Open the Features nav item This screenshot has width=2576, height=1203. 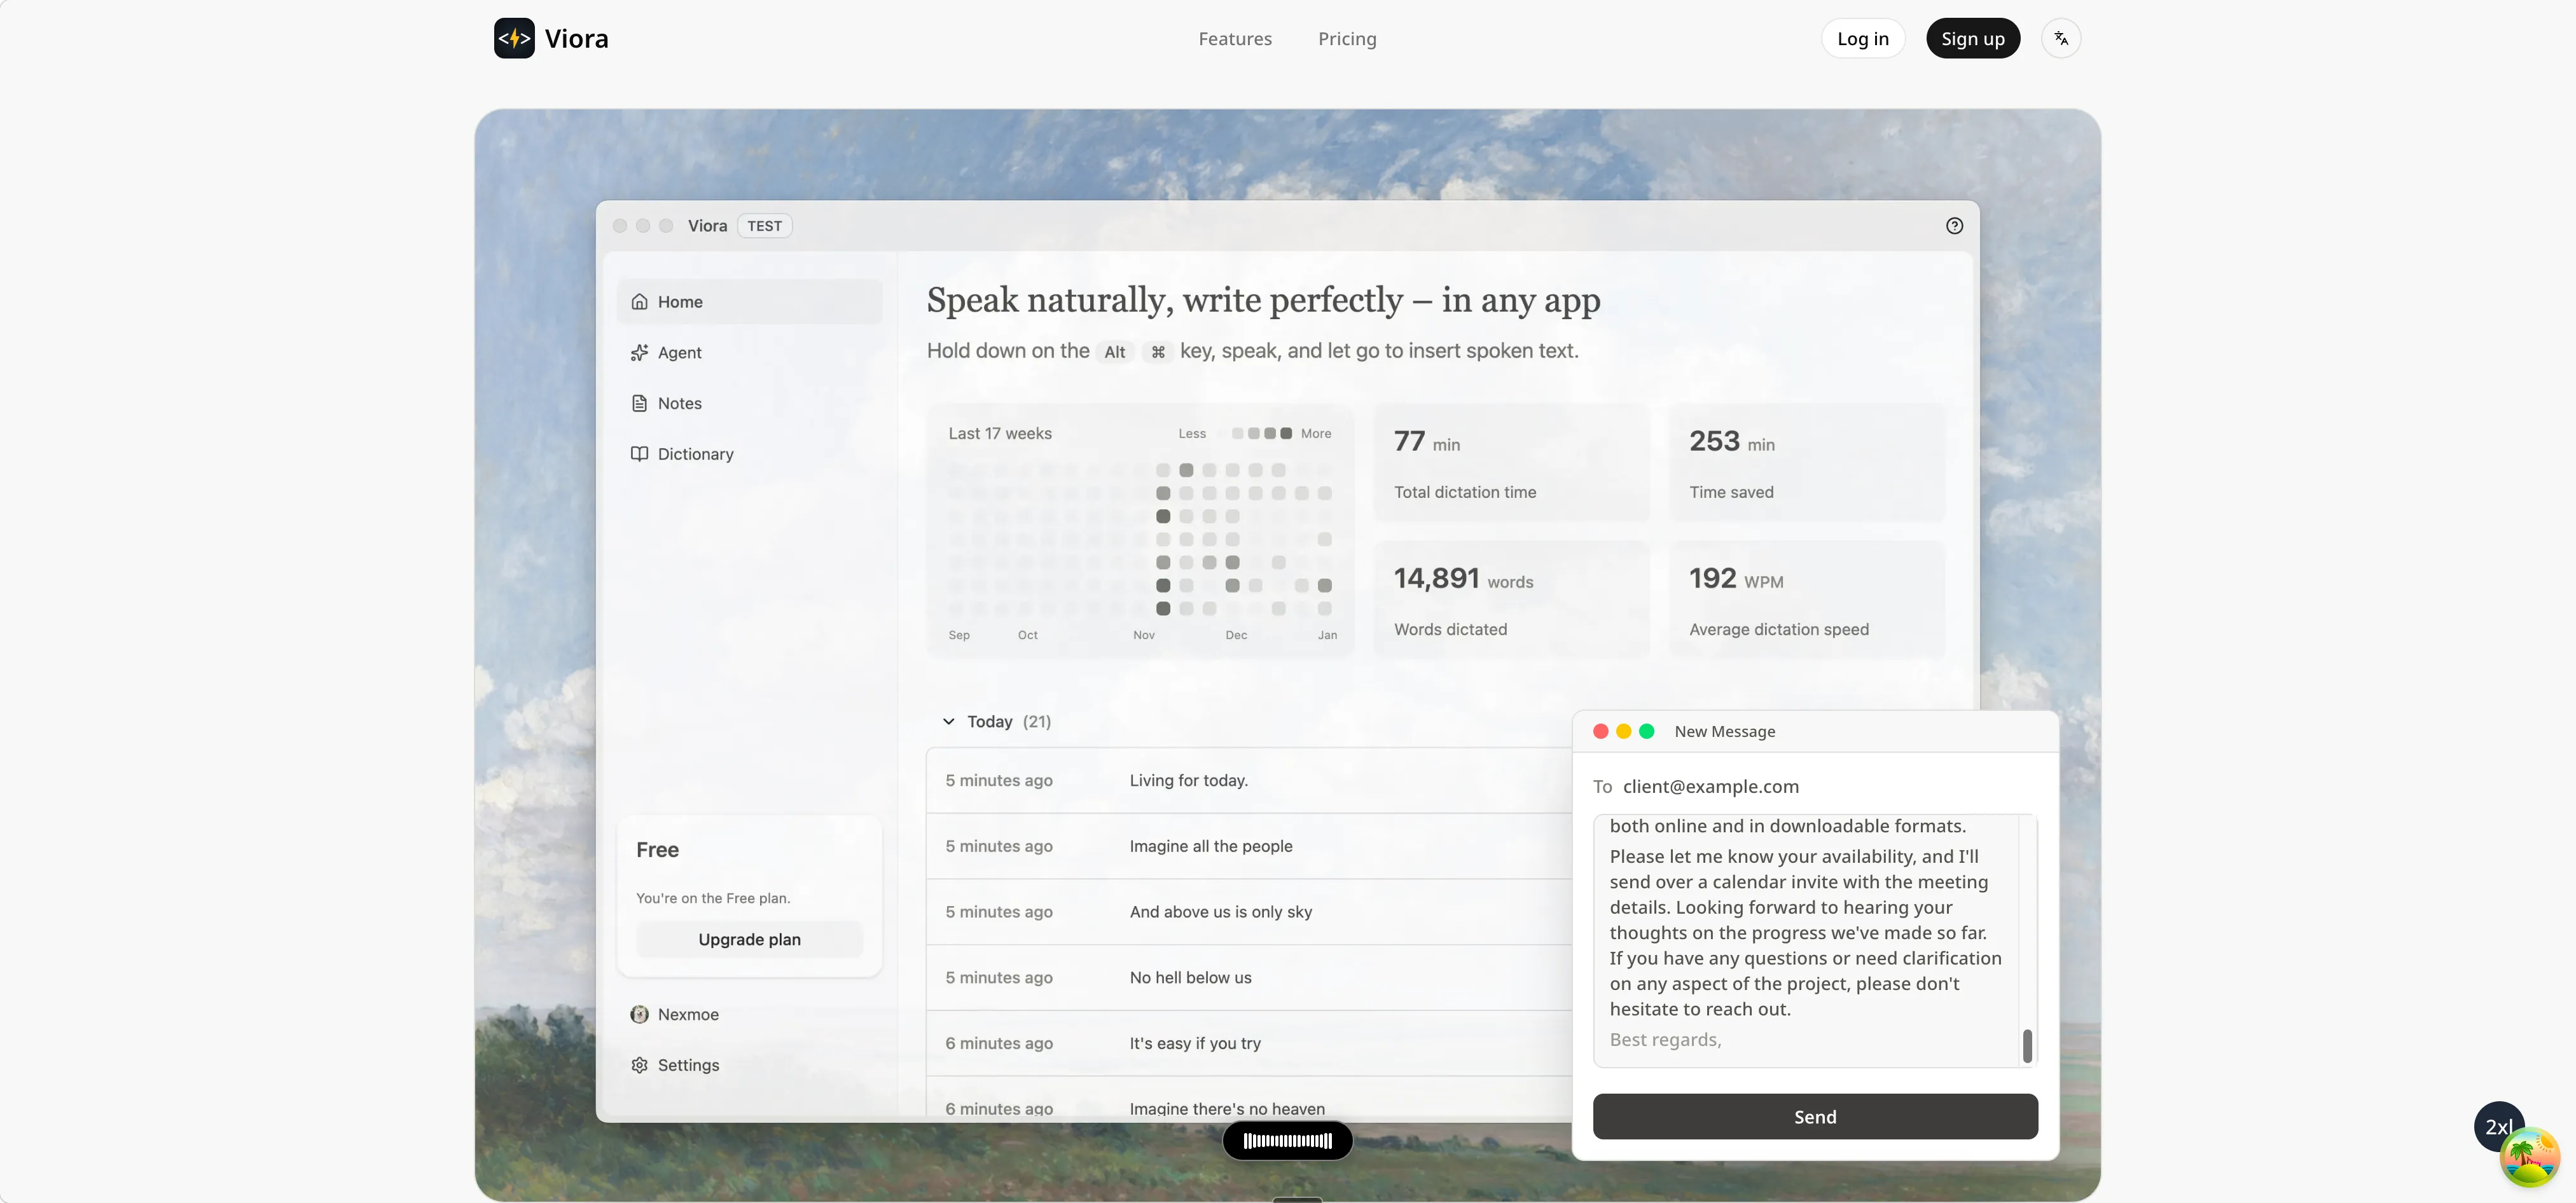1235,39
